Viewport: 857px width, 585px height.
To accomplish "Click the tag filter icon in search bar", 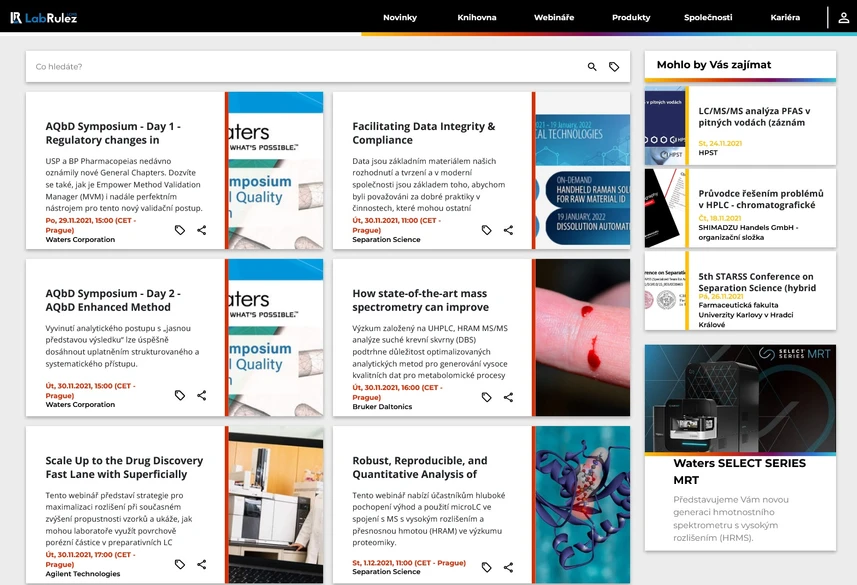I will click(614, 67).
